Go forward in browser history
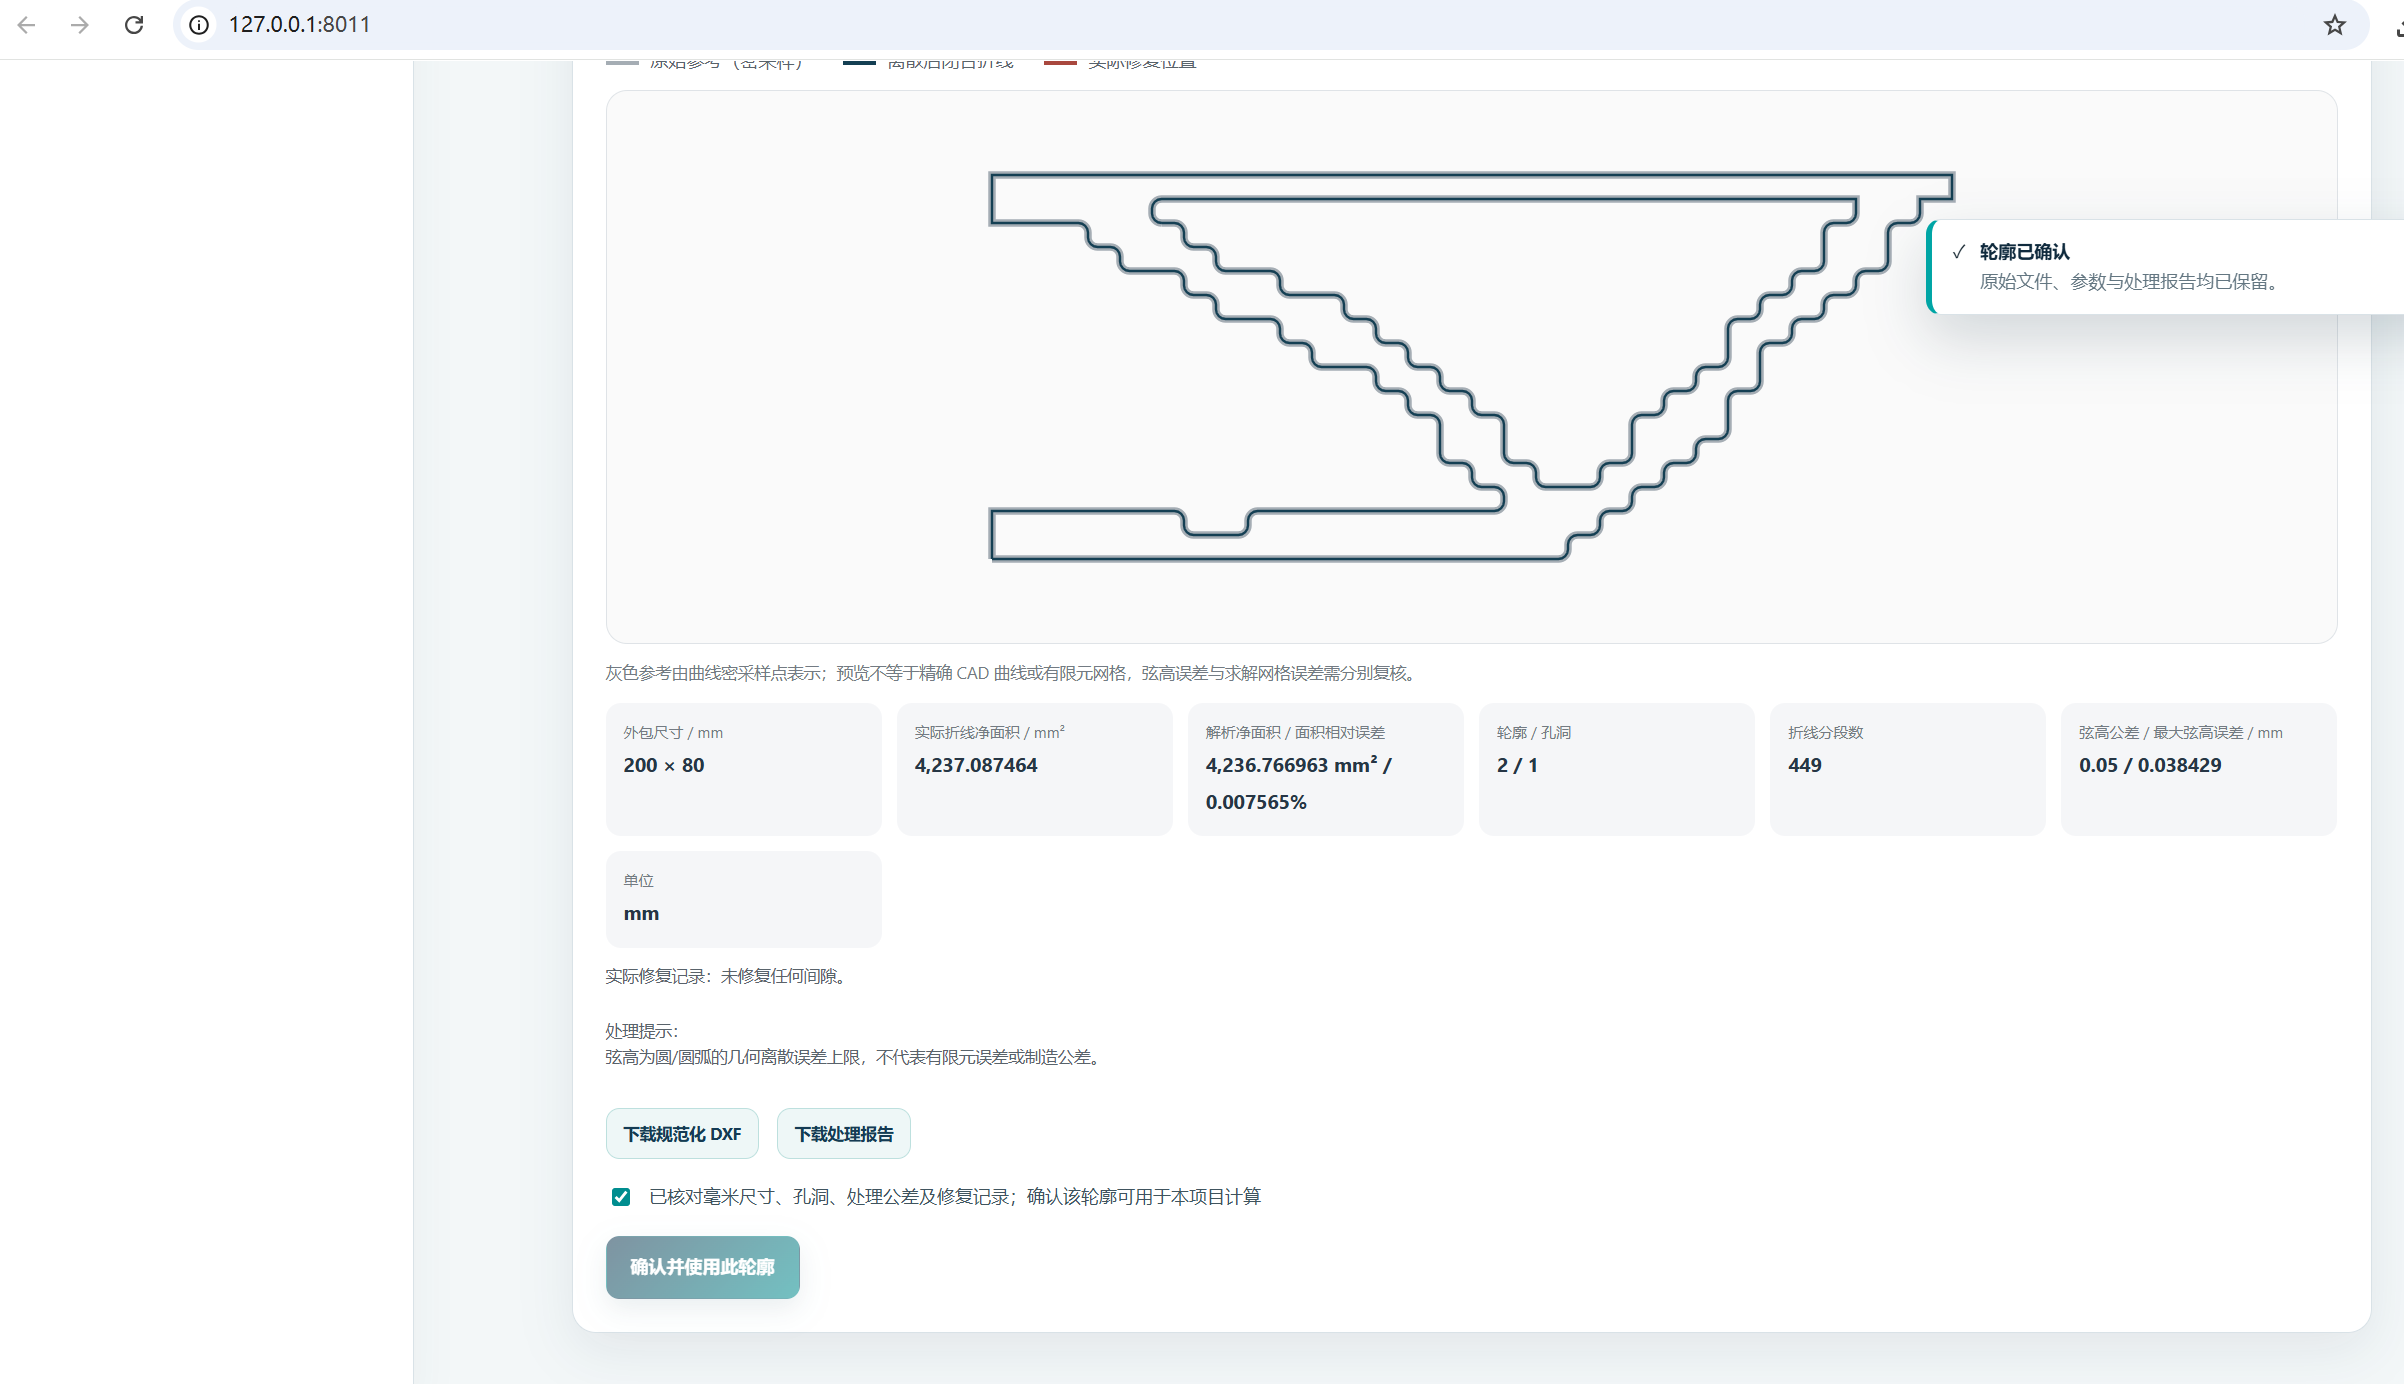Viewport: 2404px width, 1384px height. coord(80,25)
